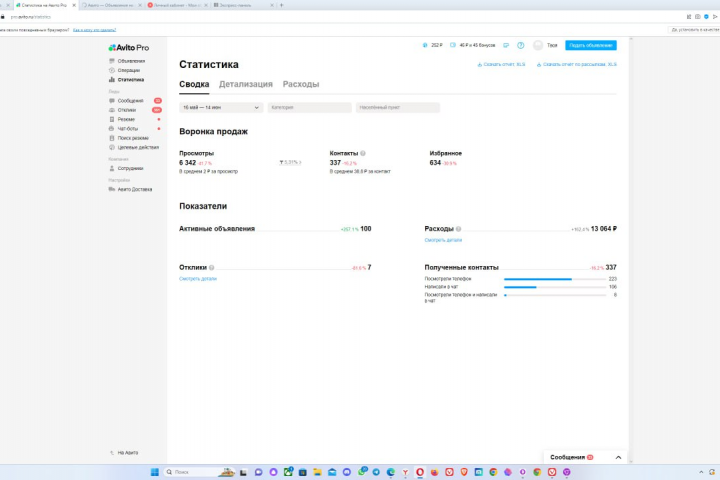Click the Категория filter input field
Screen dimensions: 720x480
click(309, 107)
